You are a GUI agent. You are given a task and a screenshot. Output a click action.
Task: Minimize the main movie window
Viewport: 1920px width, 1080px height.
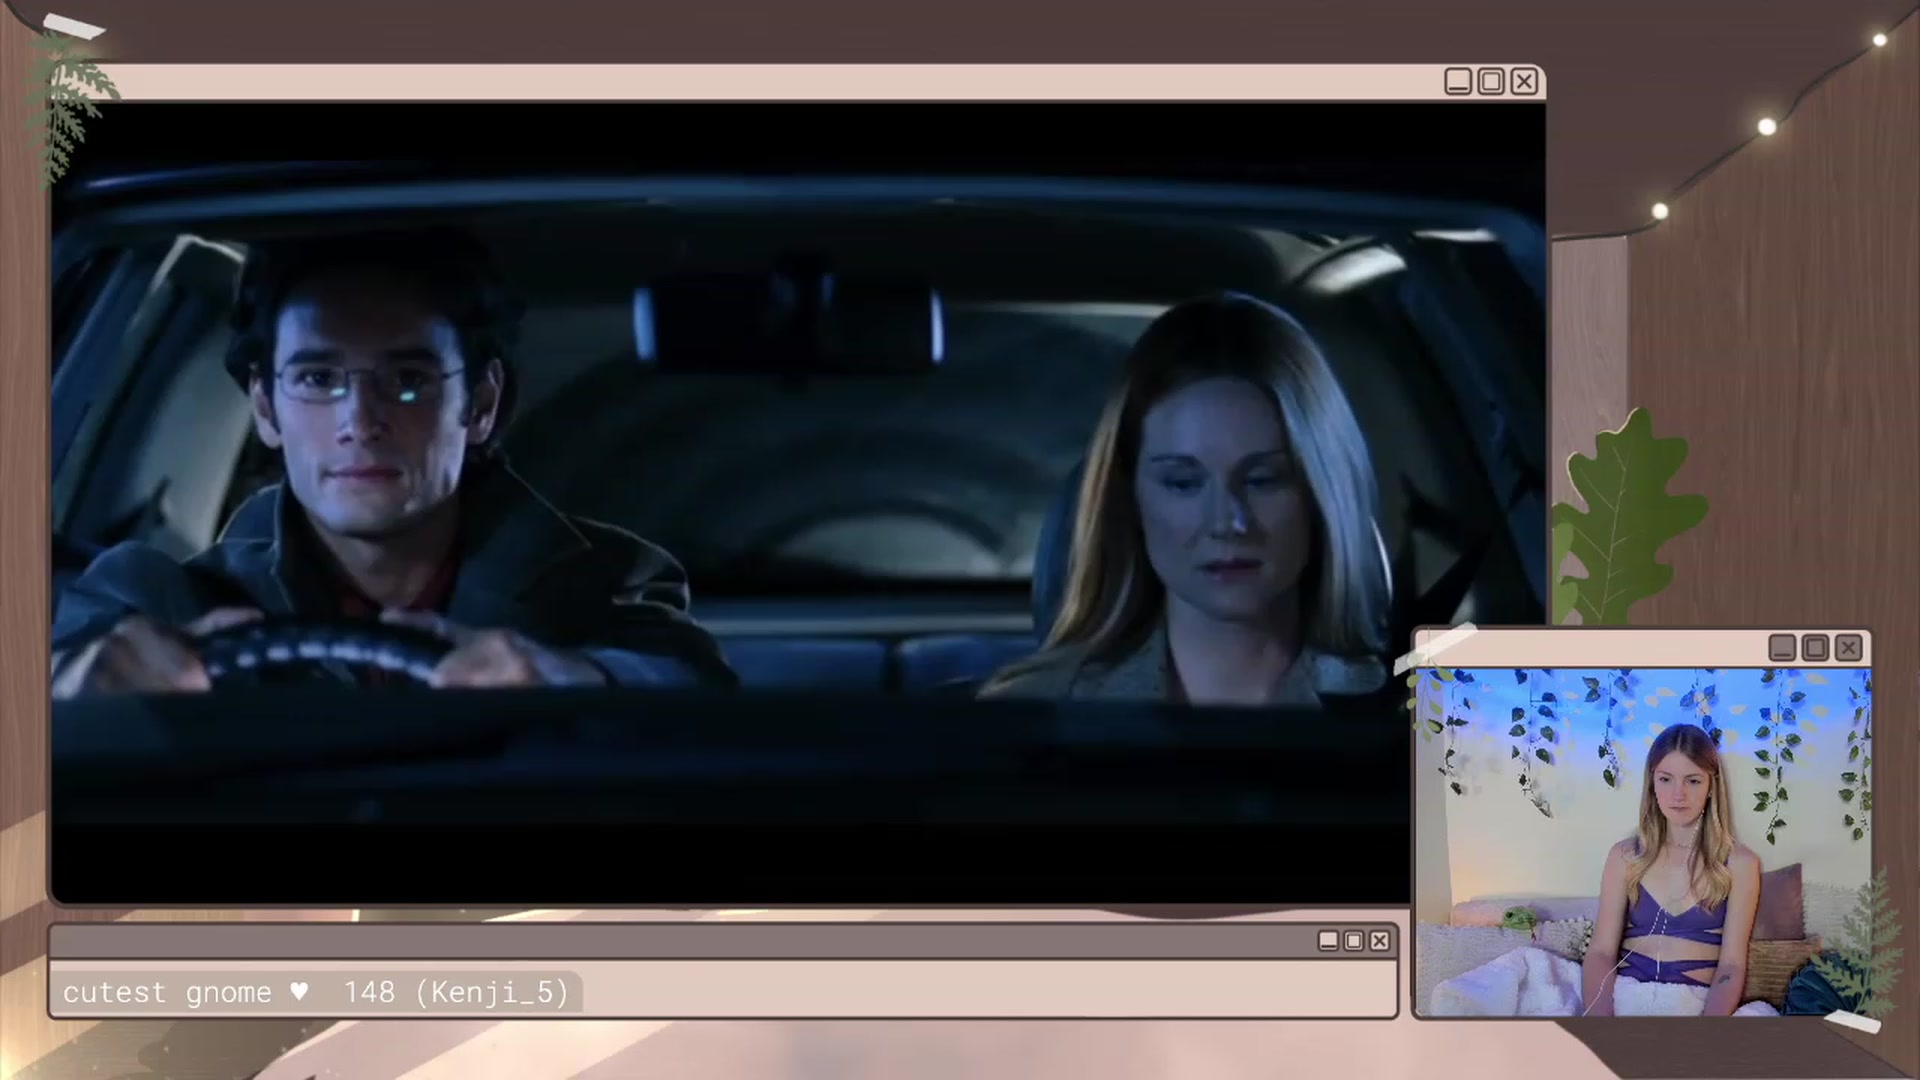coord(1458,82)
